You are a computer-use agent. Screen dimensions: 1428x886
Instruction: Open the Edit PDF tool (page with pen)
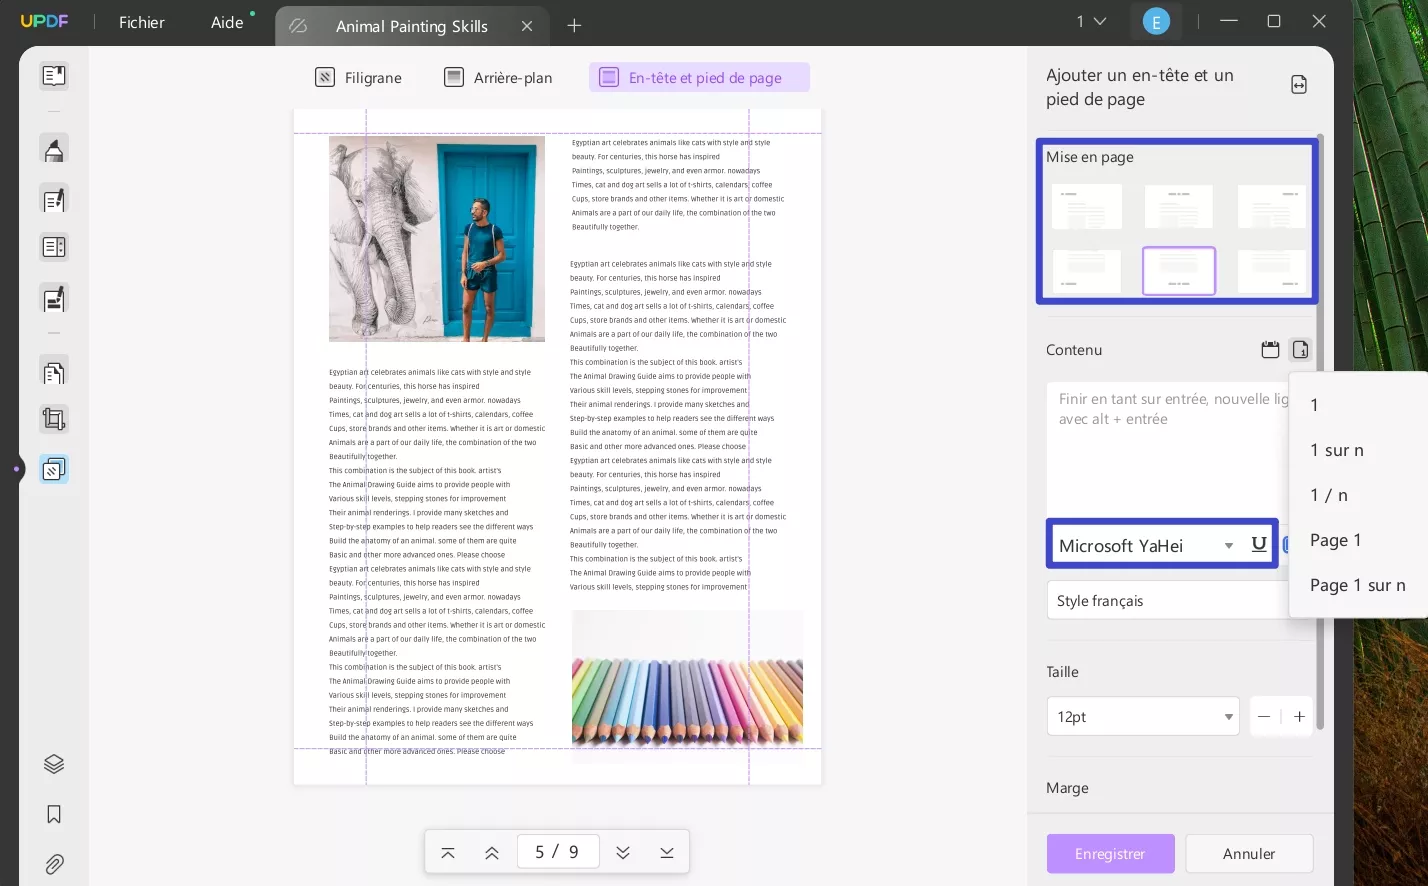pyautogui.click(x=54, y=199)
